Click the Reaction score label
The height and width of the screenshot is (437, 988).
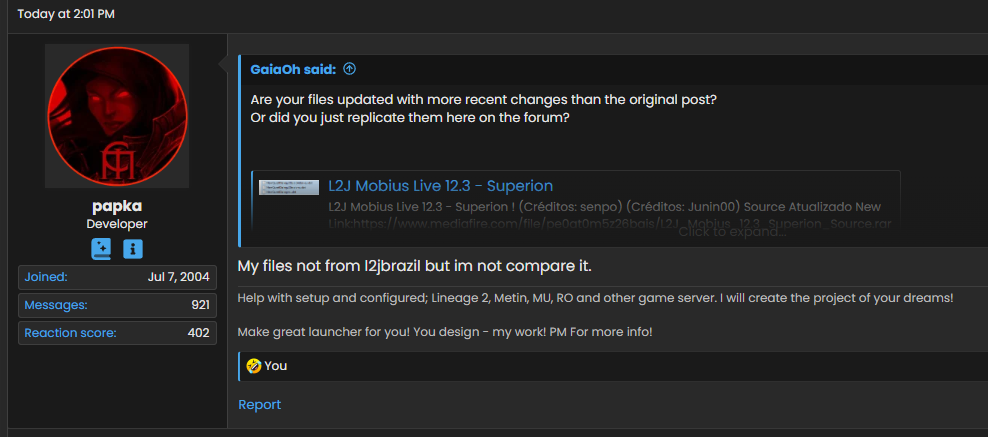pyautogui.click(x=70, y=333)
